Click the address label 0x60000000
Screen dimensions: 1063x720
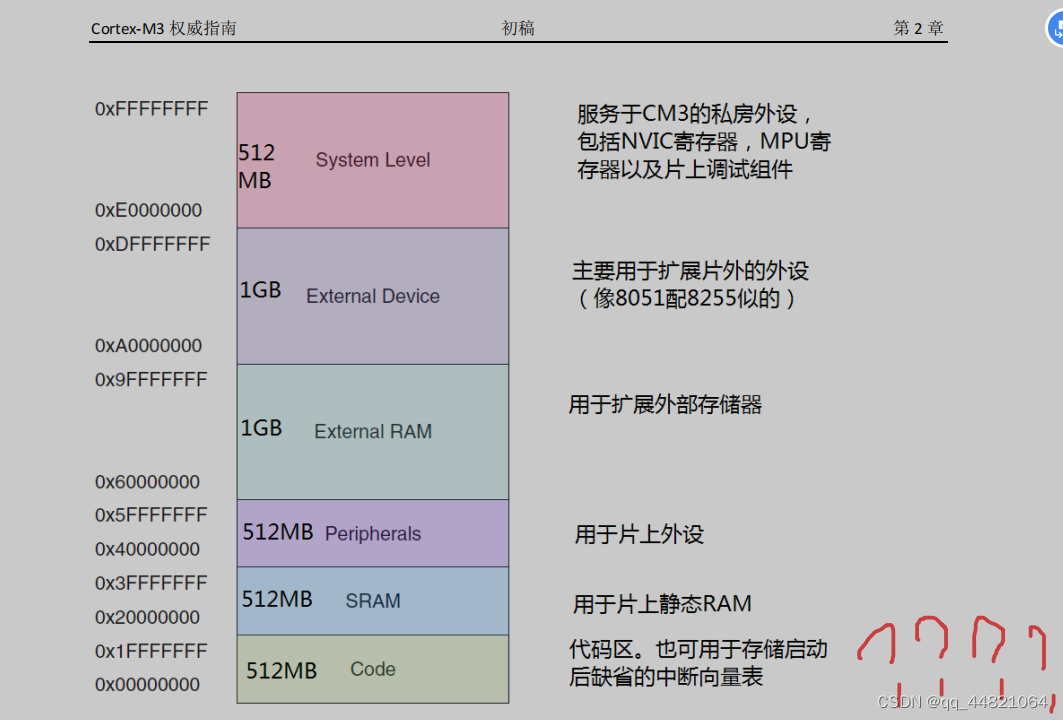[x=148, y=481]
